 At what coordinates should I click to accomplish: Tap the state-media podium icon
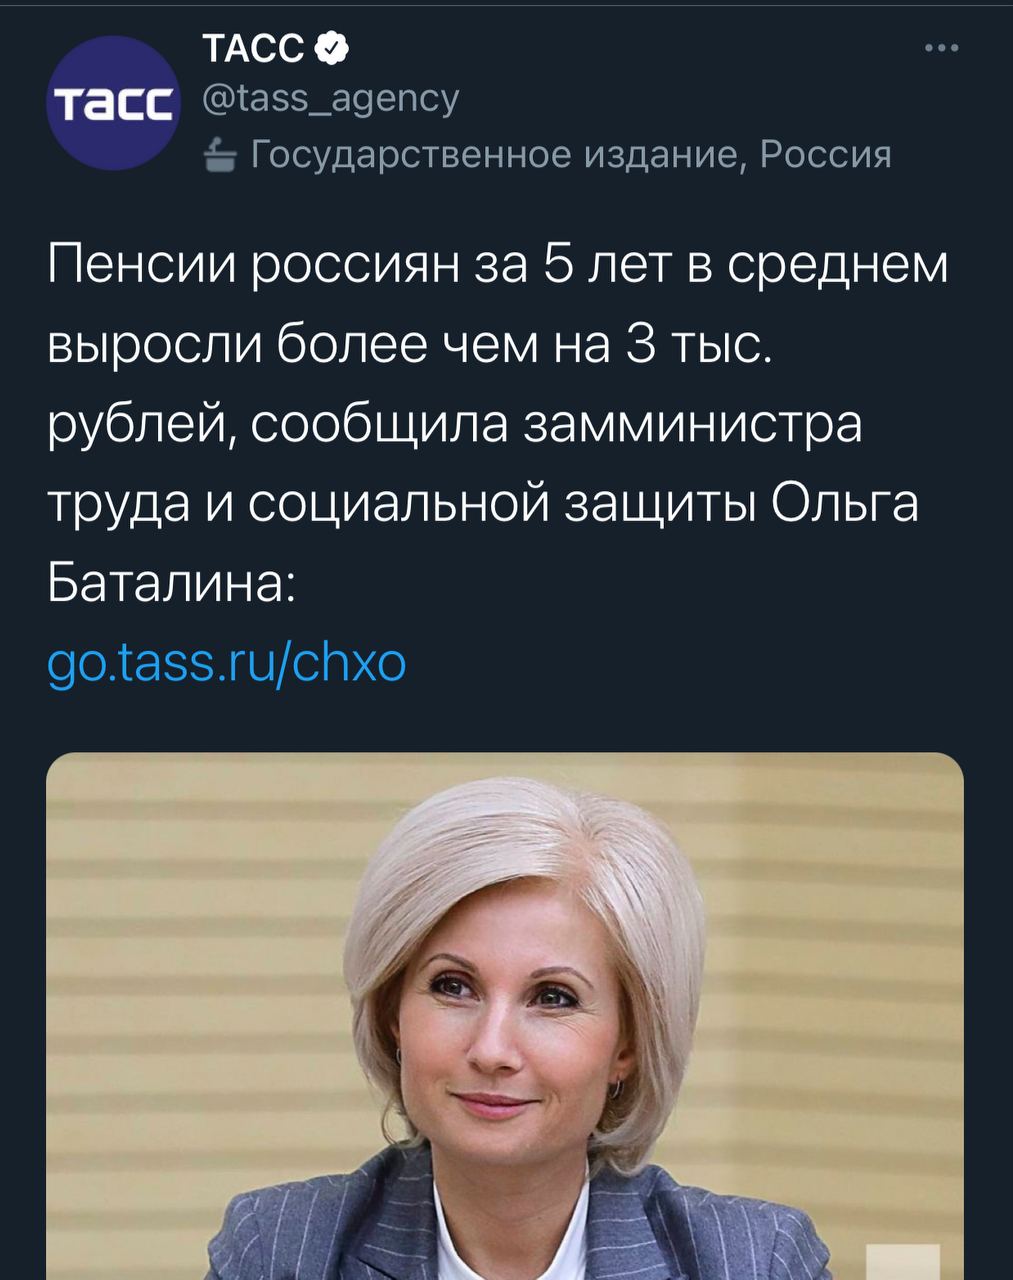[219, 156]
